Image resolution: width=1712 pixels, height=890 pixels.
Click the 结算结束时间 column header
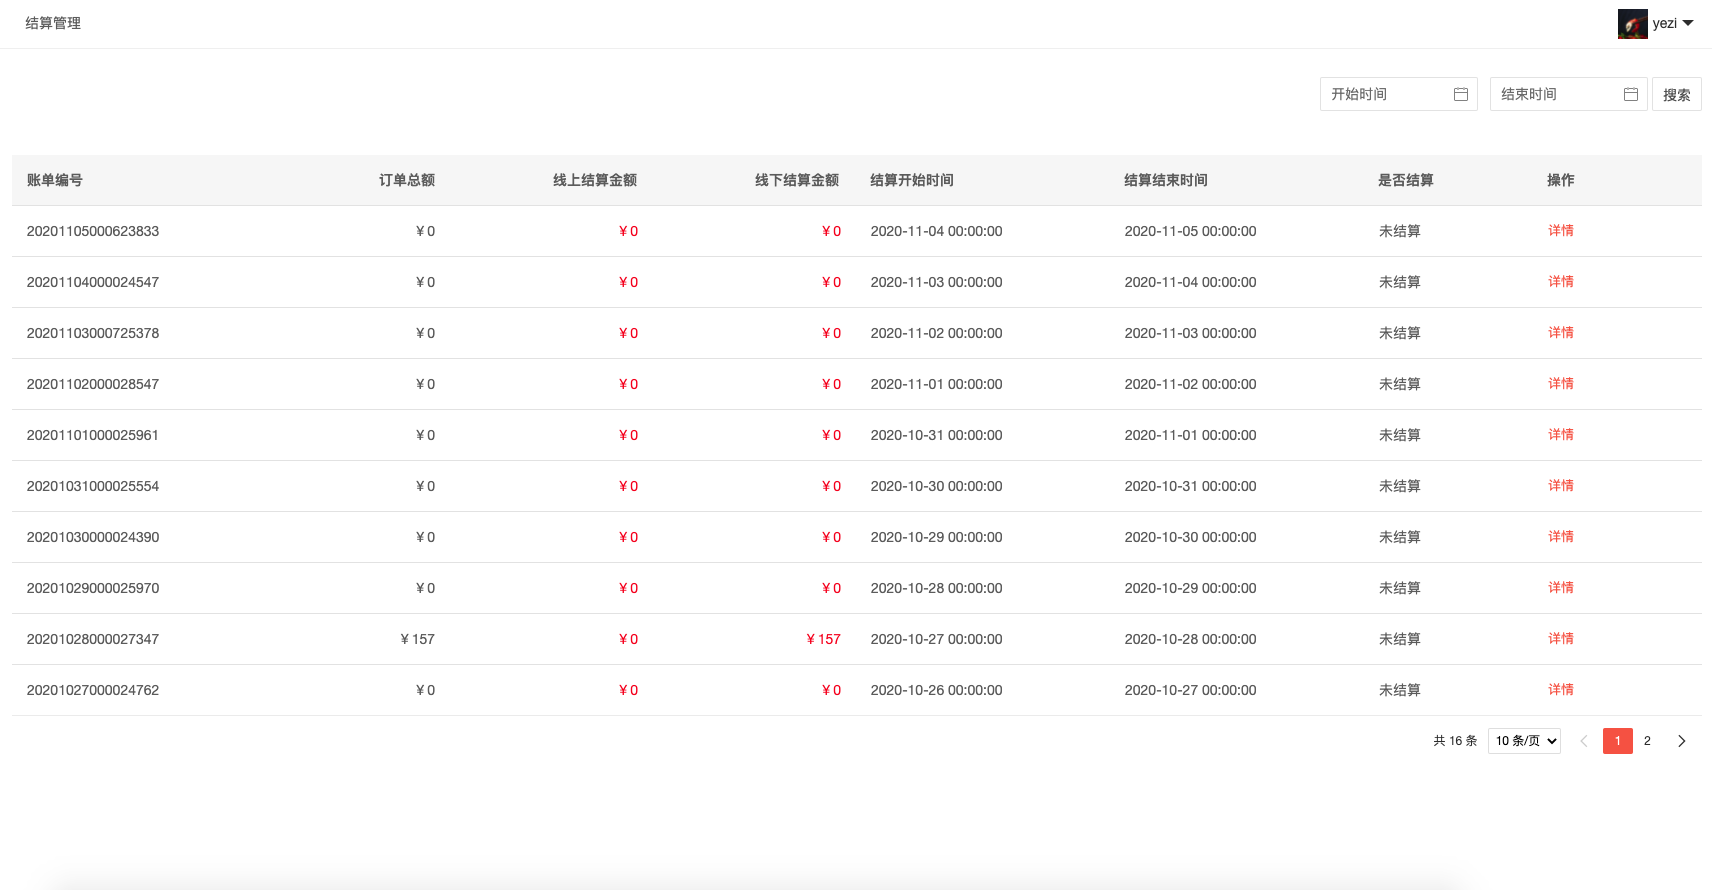point(1166,180)
